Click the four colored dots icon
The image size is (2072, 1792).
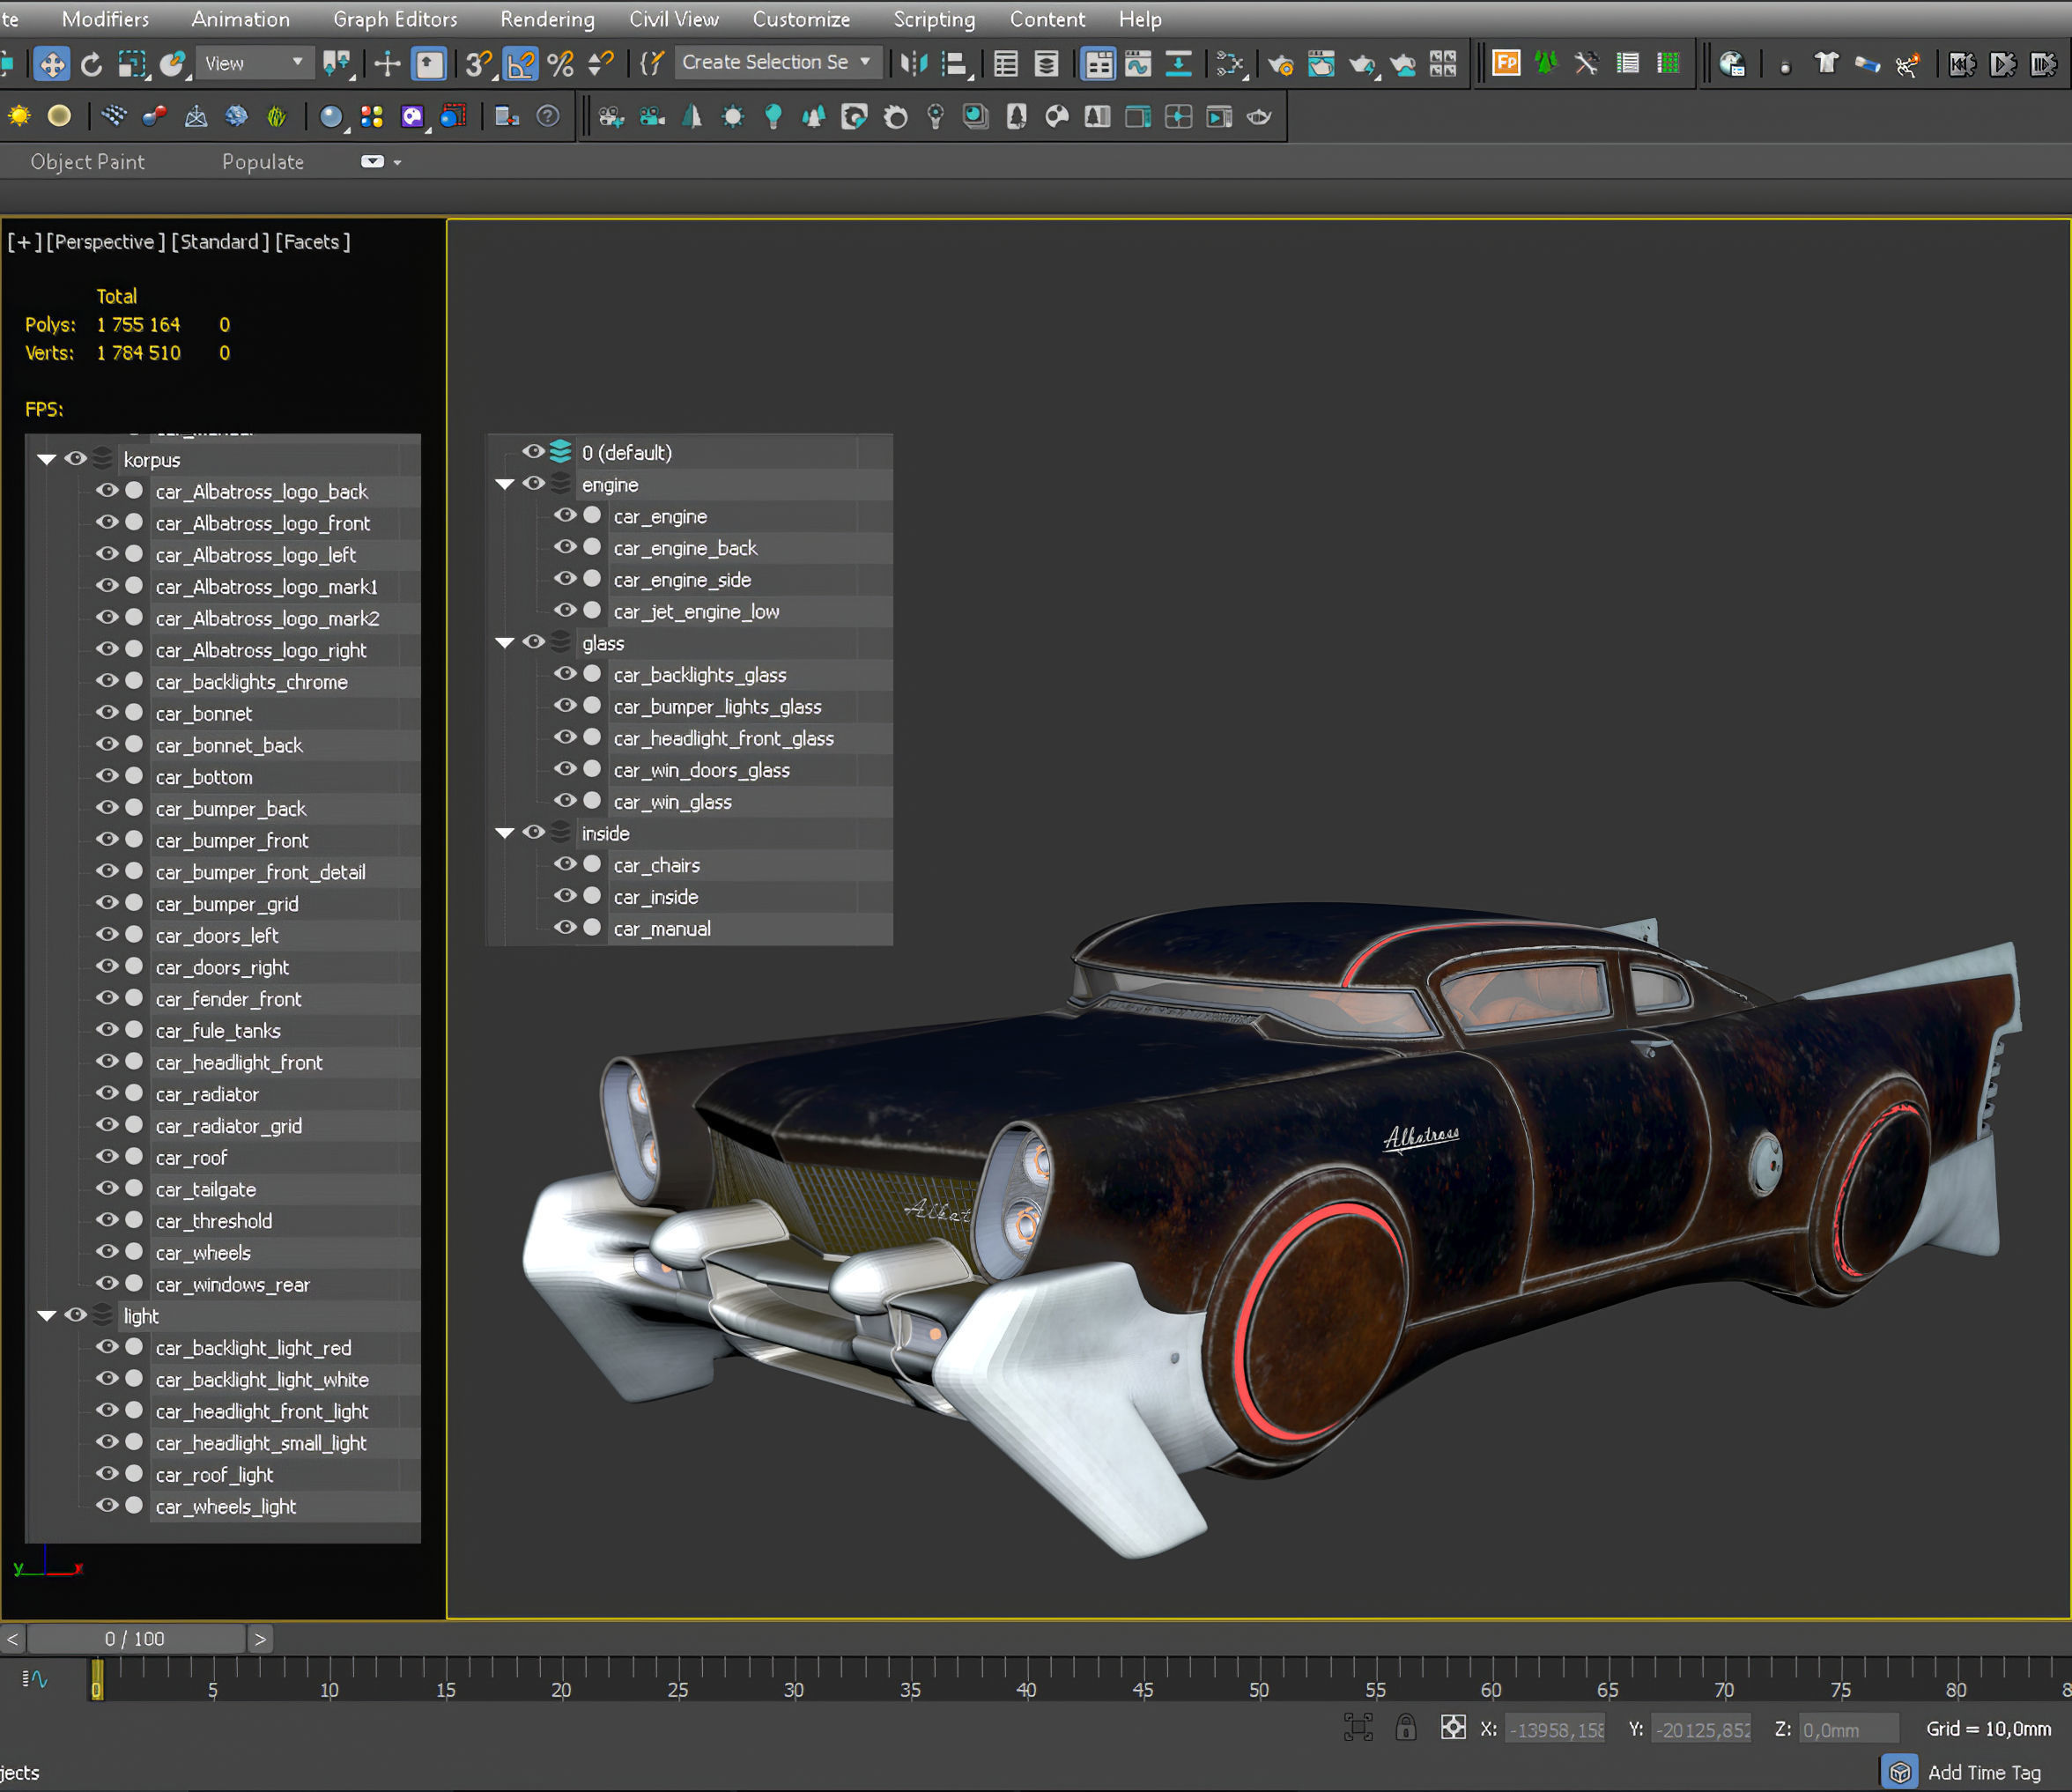point(372,117)
